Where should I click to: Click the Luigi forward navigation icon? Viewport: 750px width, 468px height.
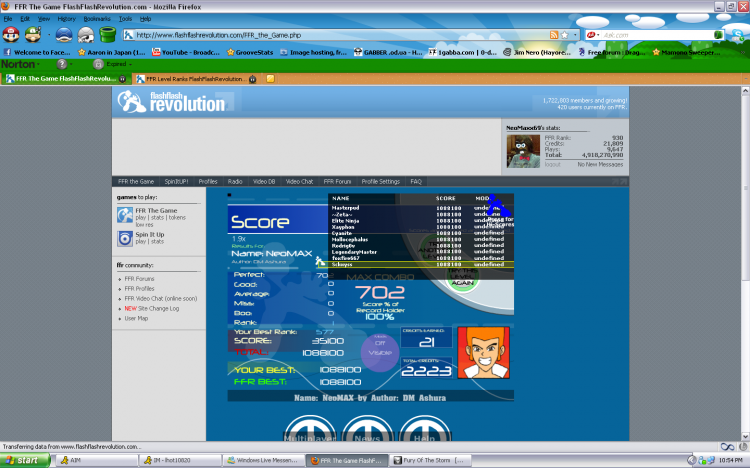tap(33, 34)
